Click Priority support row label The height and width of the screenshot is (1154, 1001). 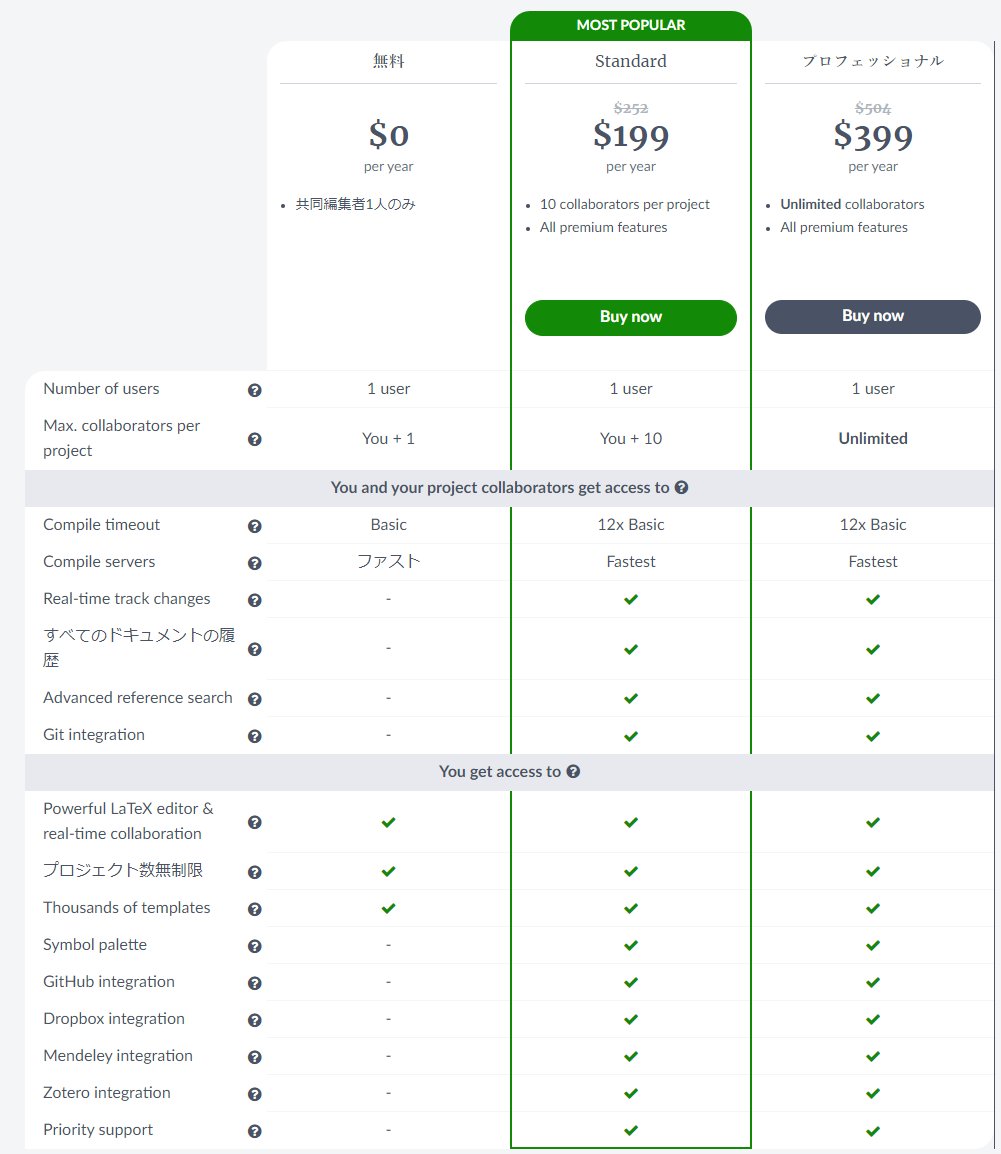click(98, 1130)
